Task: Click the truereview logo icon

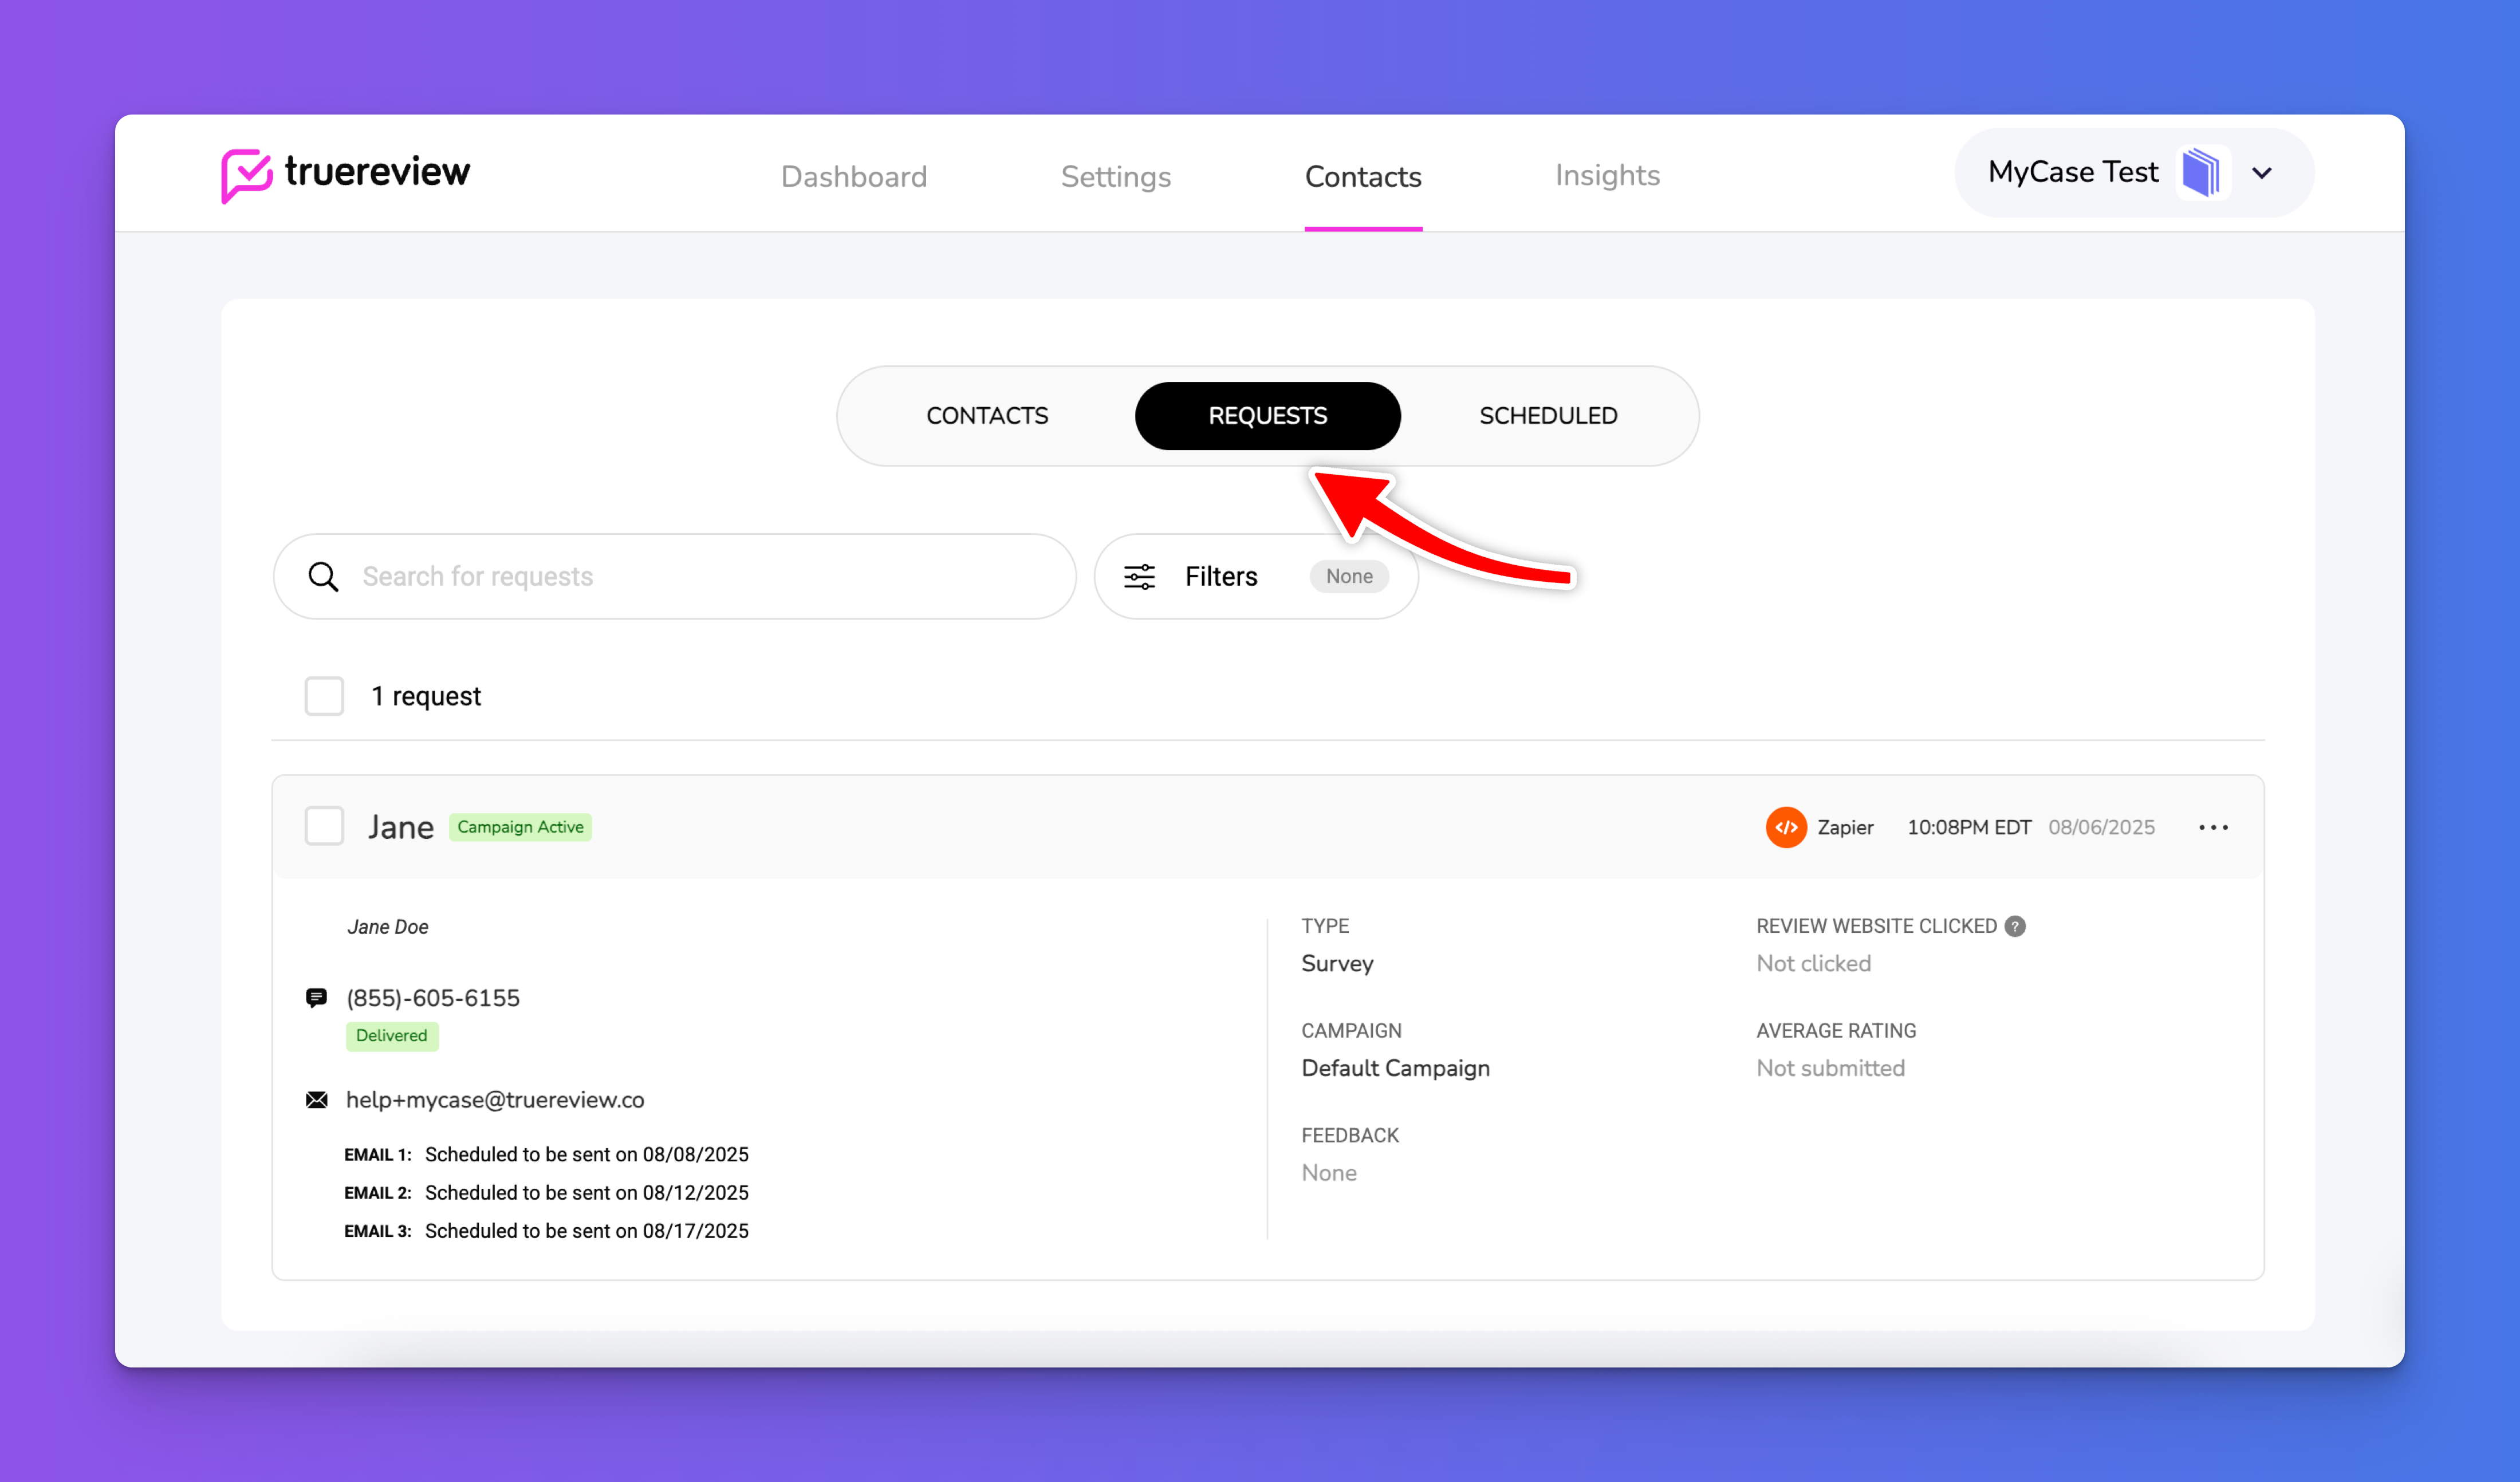Action: pyautogui.click(x=246, y=175)
